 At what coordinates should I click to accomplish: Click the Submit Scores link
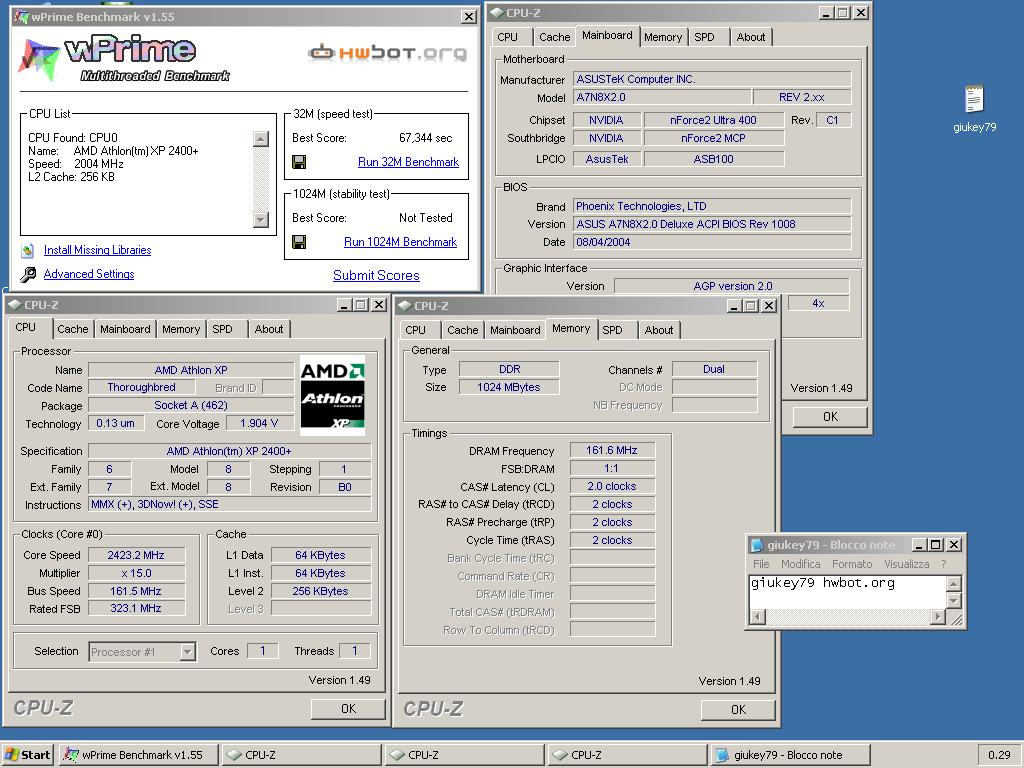376,276
